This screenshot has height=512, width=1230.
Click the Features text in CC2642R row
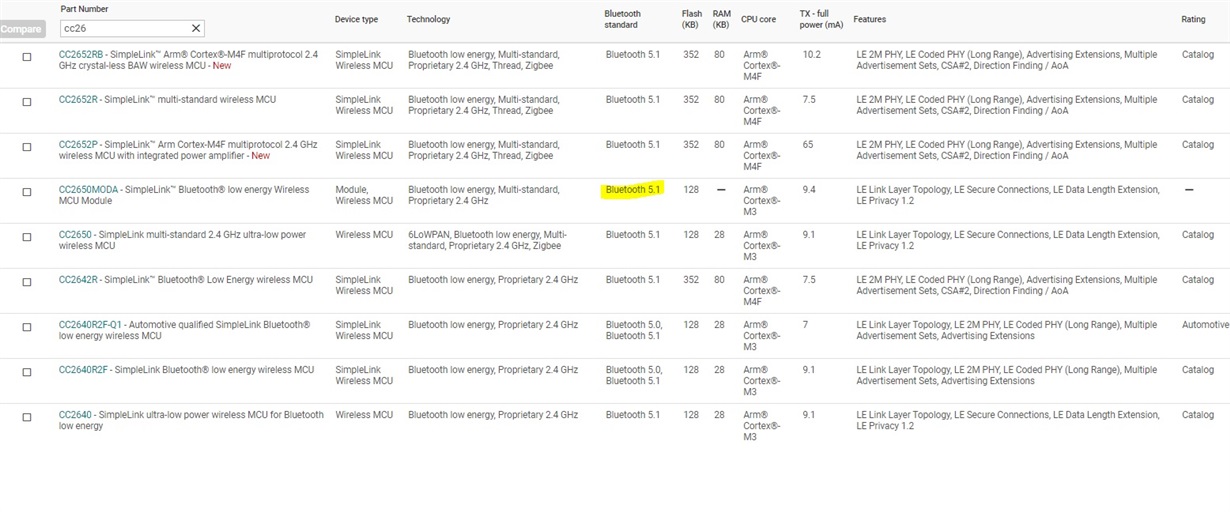pos(1007,285)
